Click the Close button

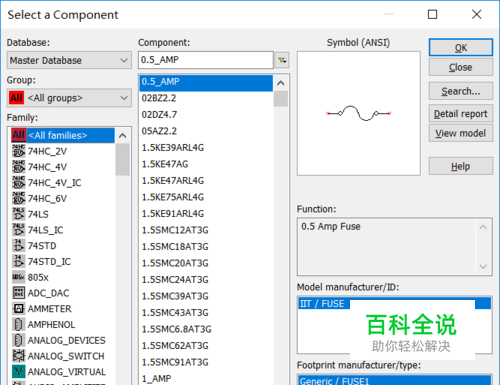click(461, 67)
